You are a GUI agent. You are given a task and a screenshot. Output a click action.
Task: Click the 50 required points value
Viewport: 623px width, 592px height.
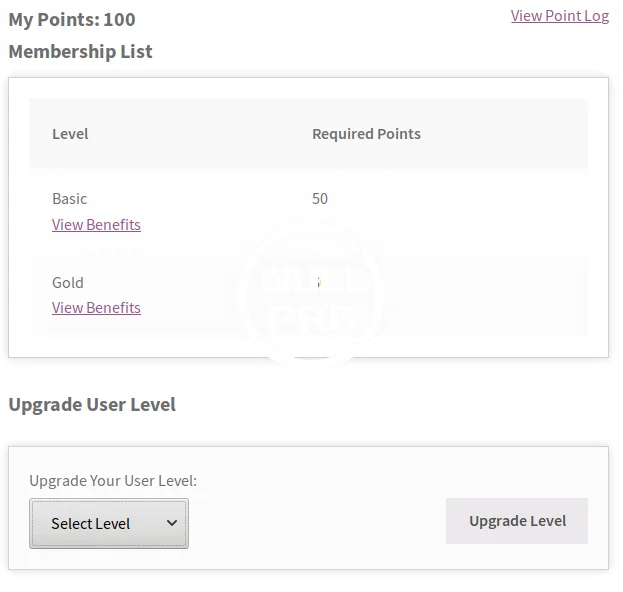click(x=320, y=198)
